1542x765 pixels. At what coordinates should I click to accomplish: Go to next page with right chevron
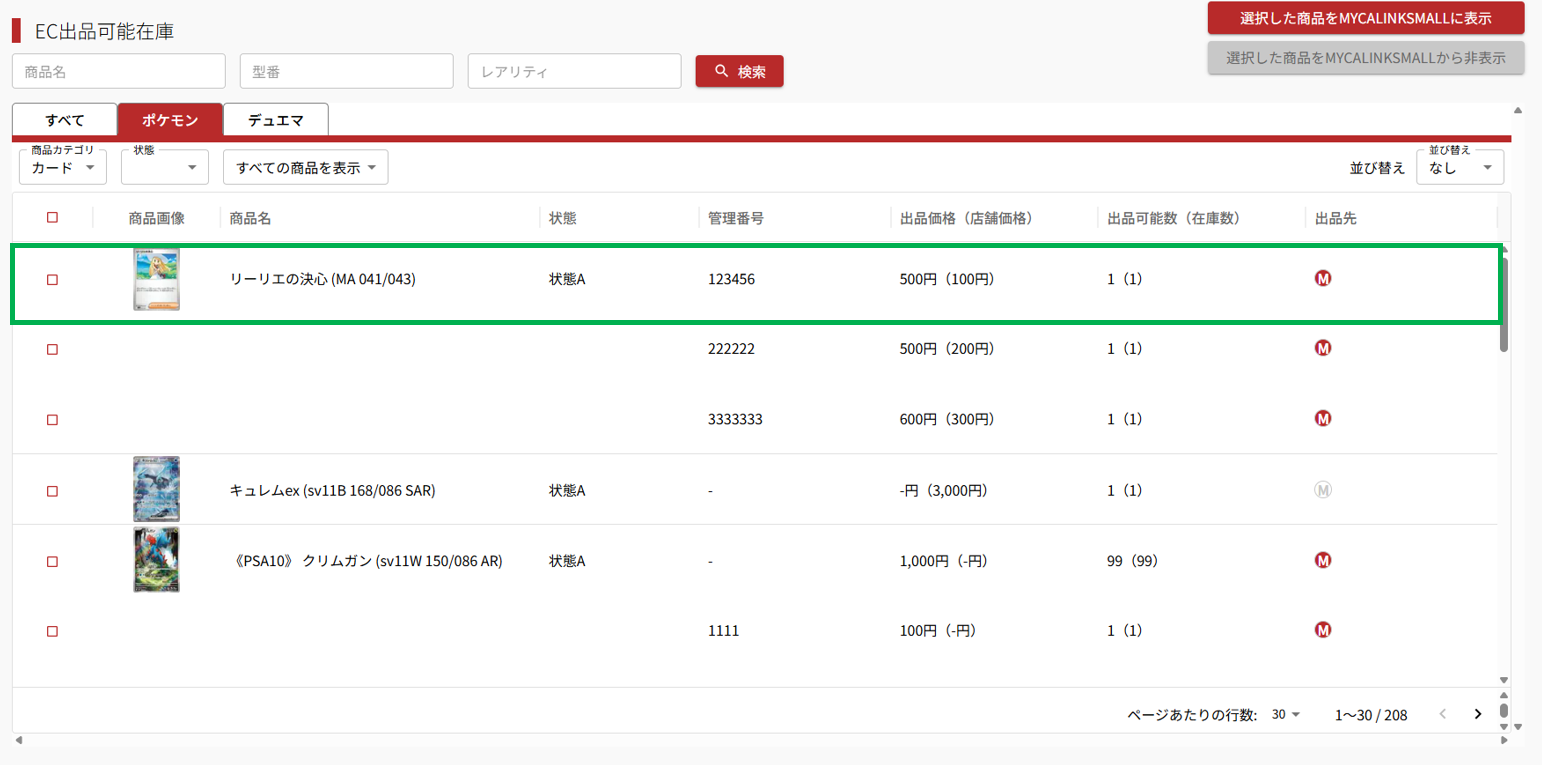(x=1477, y=714)
